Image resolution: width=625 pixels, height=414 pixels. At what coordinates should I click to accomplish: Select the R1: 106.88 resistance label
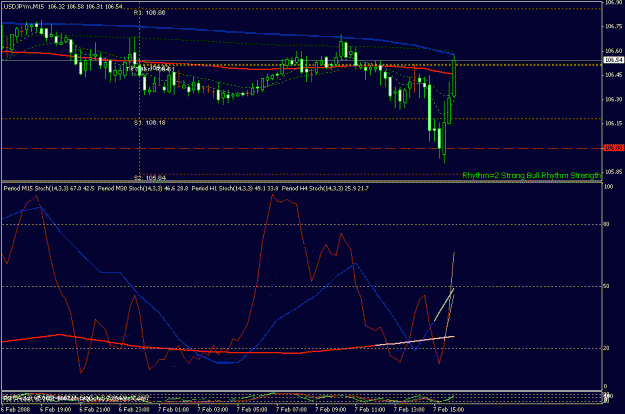[149, 13]
